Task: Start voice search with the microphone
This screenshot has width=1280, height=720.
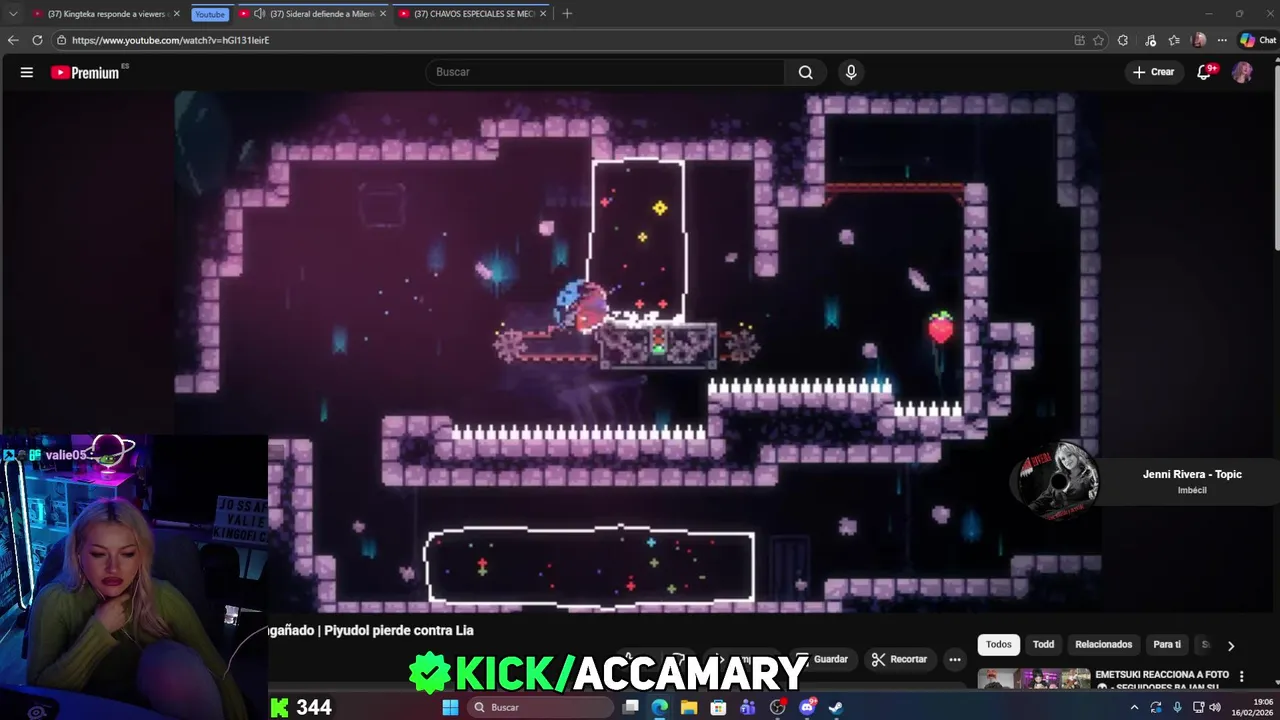Action: click(x=851, y=72)
